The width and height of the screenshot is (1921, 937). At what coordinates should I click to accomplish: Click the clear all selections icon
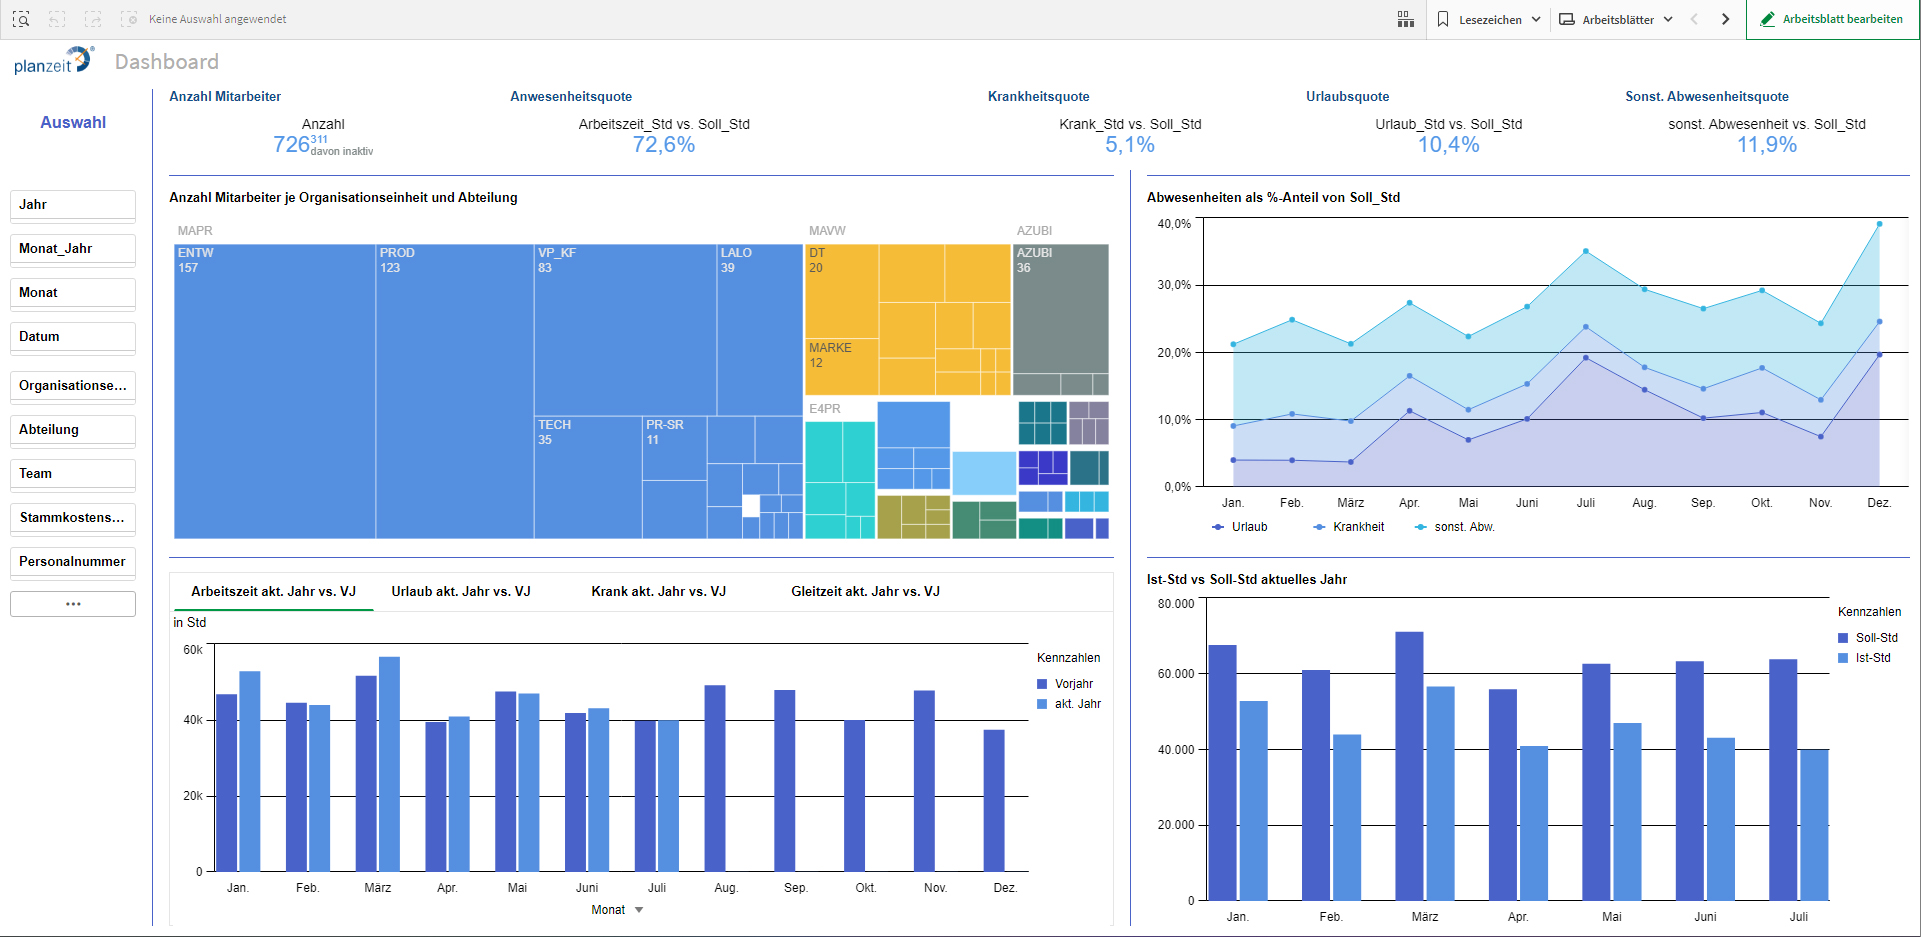(x=129, y=19)
